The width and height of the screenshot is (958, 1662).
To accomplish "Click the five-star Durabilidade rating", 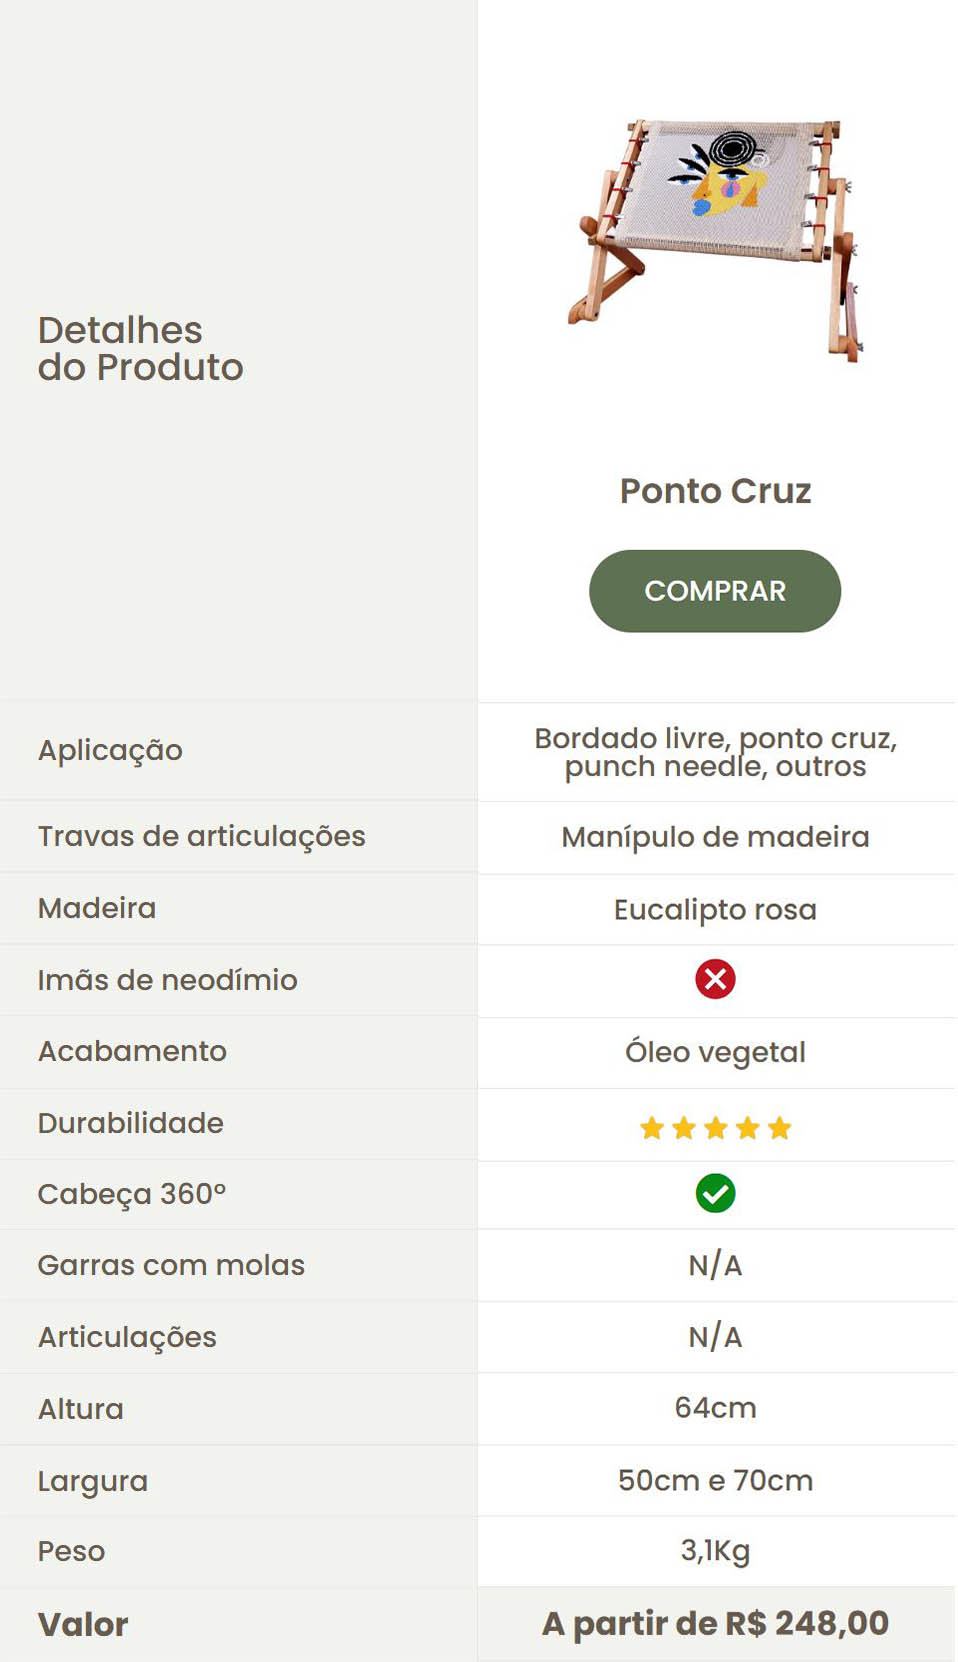I will click(x=715, y=1128).
